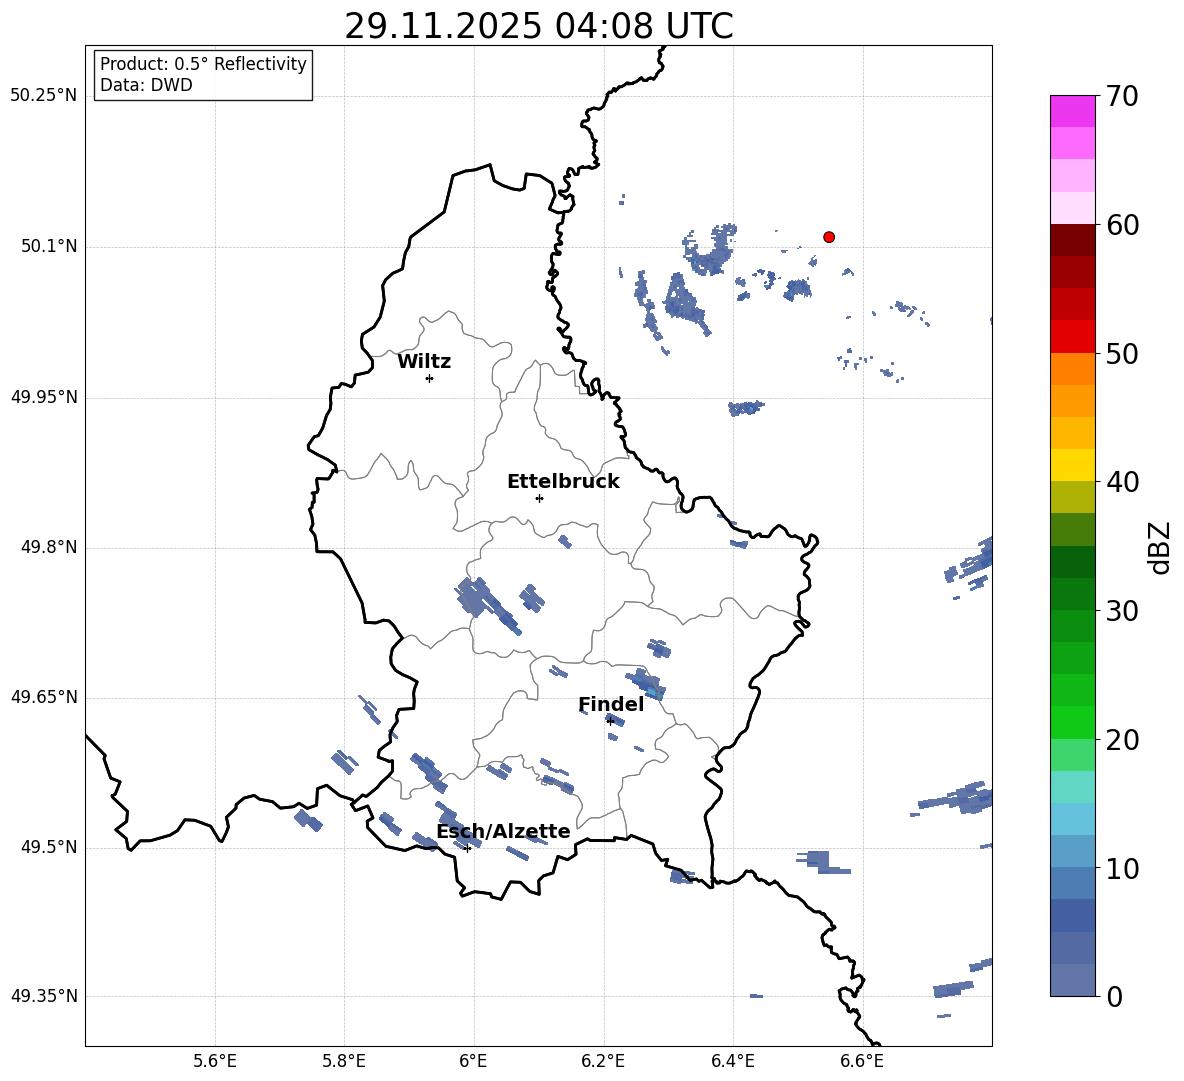
Task: Click the dark maroon swatch below 60
Action: coord(1072,240)
